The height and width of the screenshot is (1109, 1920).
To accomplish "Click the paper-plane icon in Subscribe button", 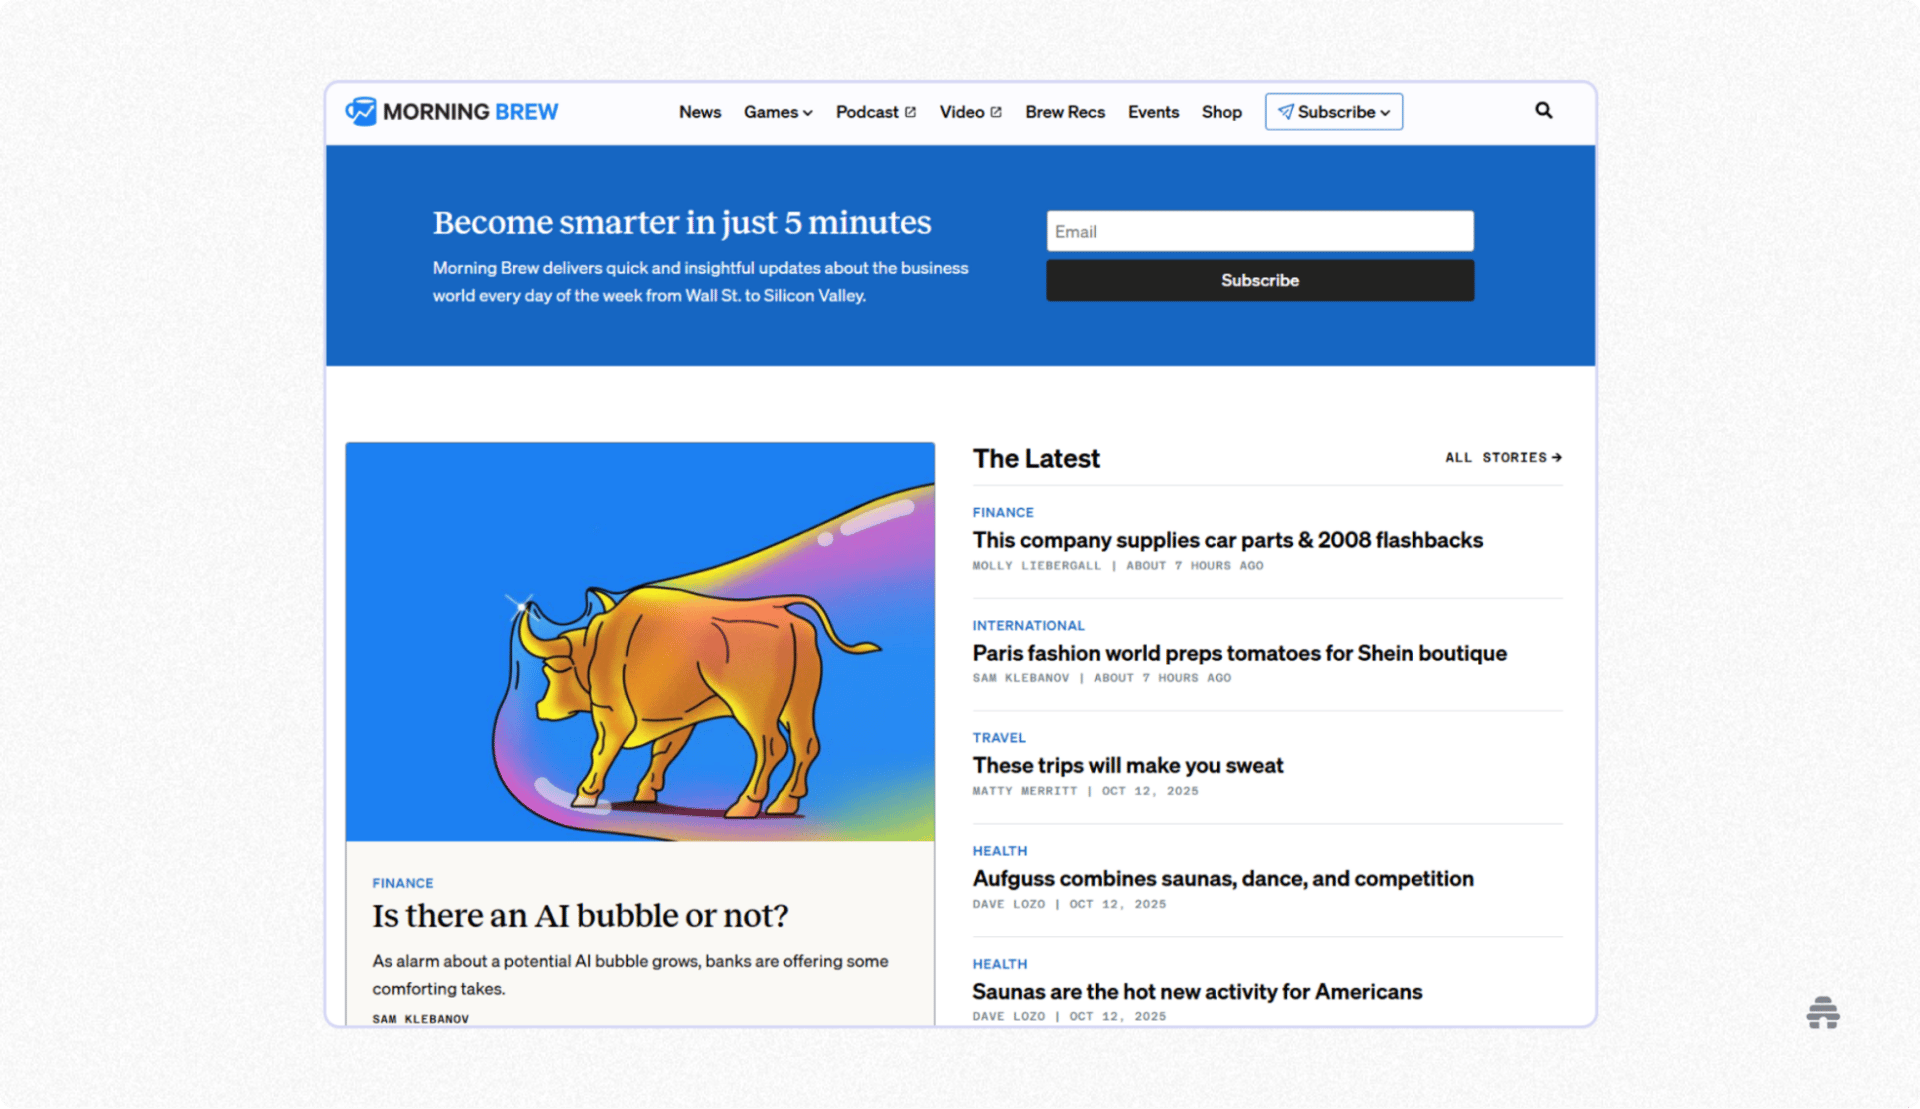I will tap(1285, 112).
